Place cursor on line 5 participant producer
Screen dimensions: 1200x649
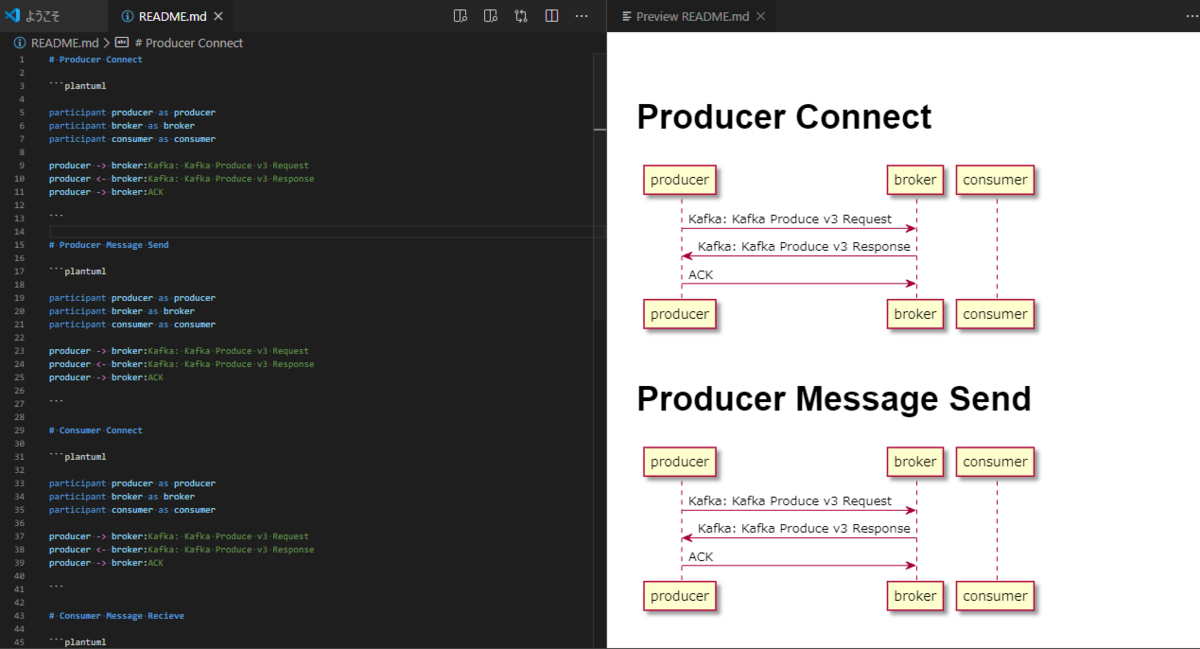tap(132, 112)
